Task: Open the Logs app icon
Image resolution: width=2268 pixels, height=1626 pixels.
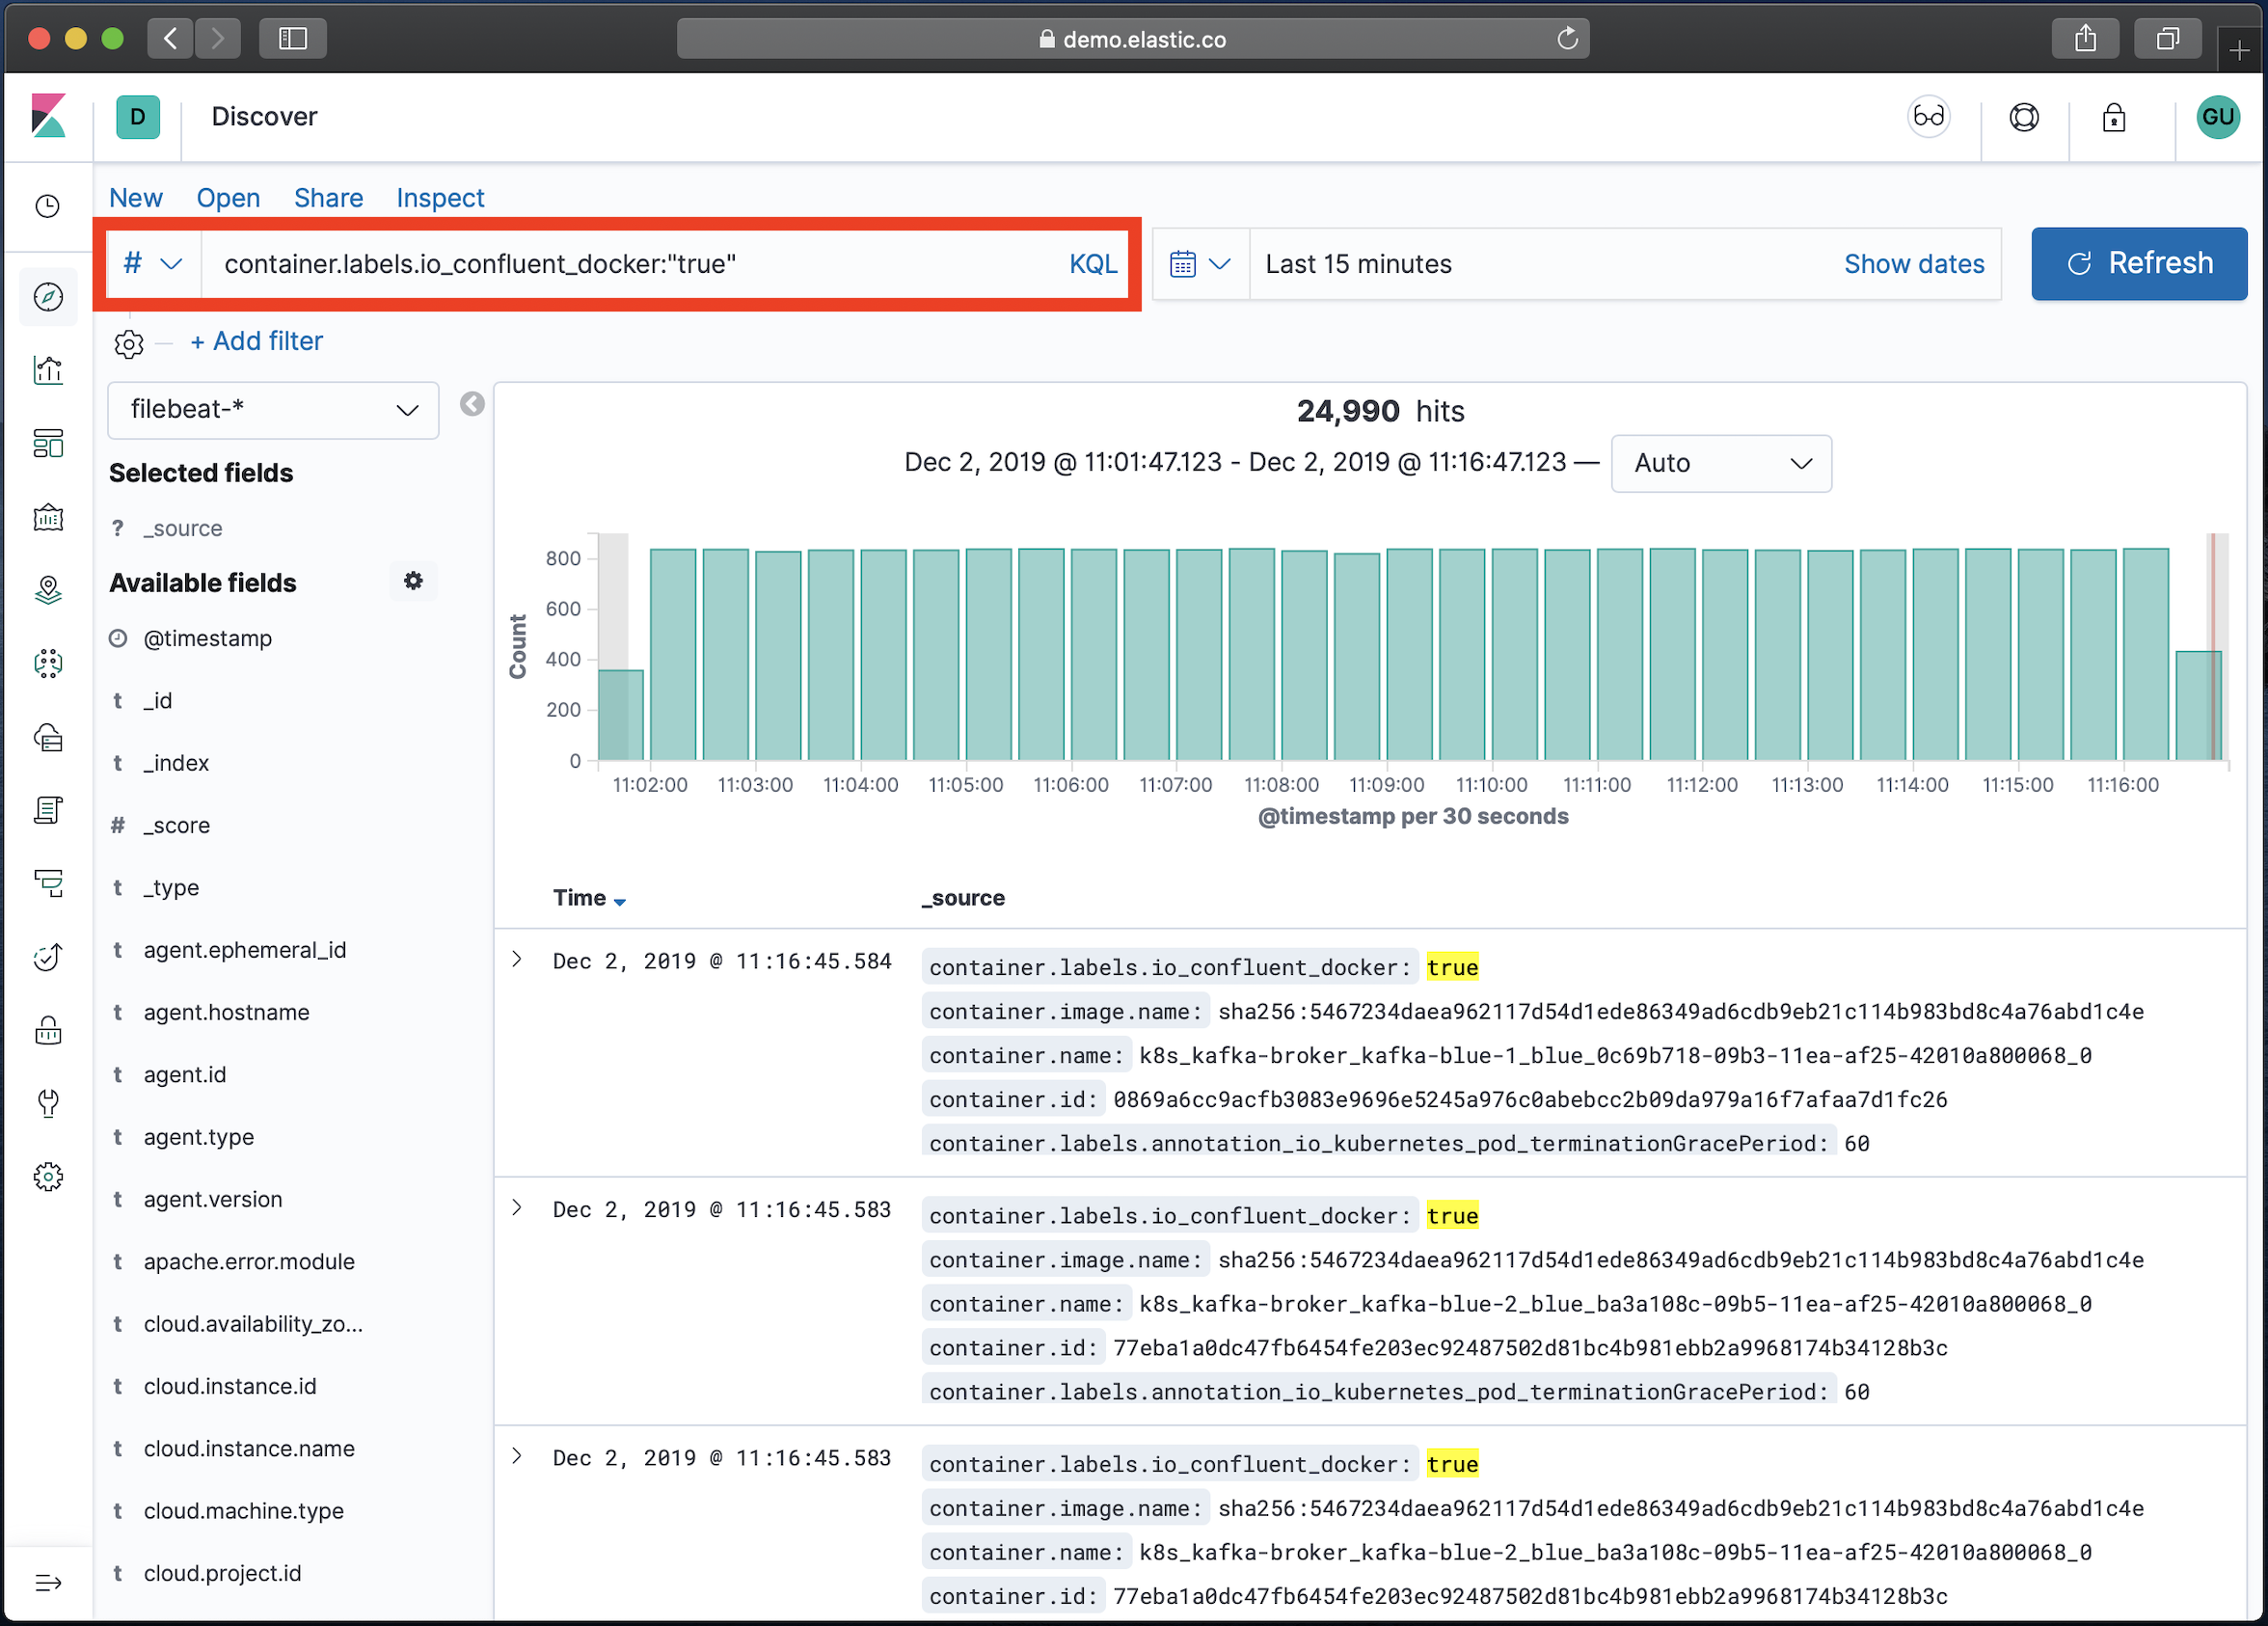Action: tap(48, 810)
